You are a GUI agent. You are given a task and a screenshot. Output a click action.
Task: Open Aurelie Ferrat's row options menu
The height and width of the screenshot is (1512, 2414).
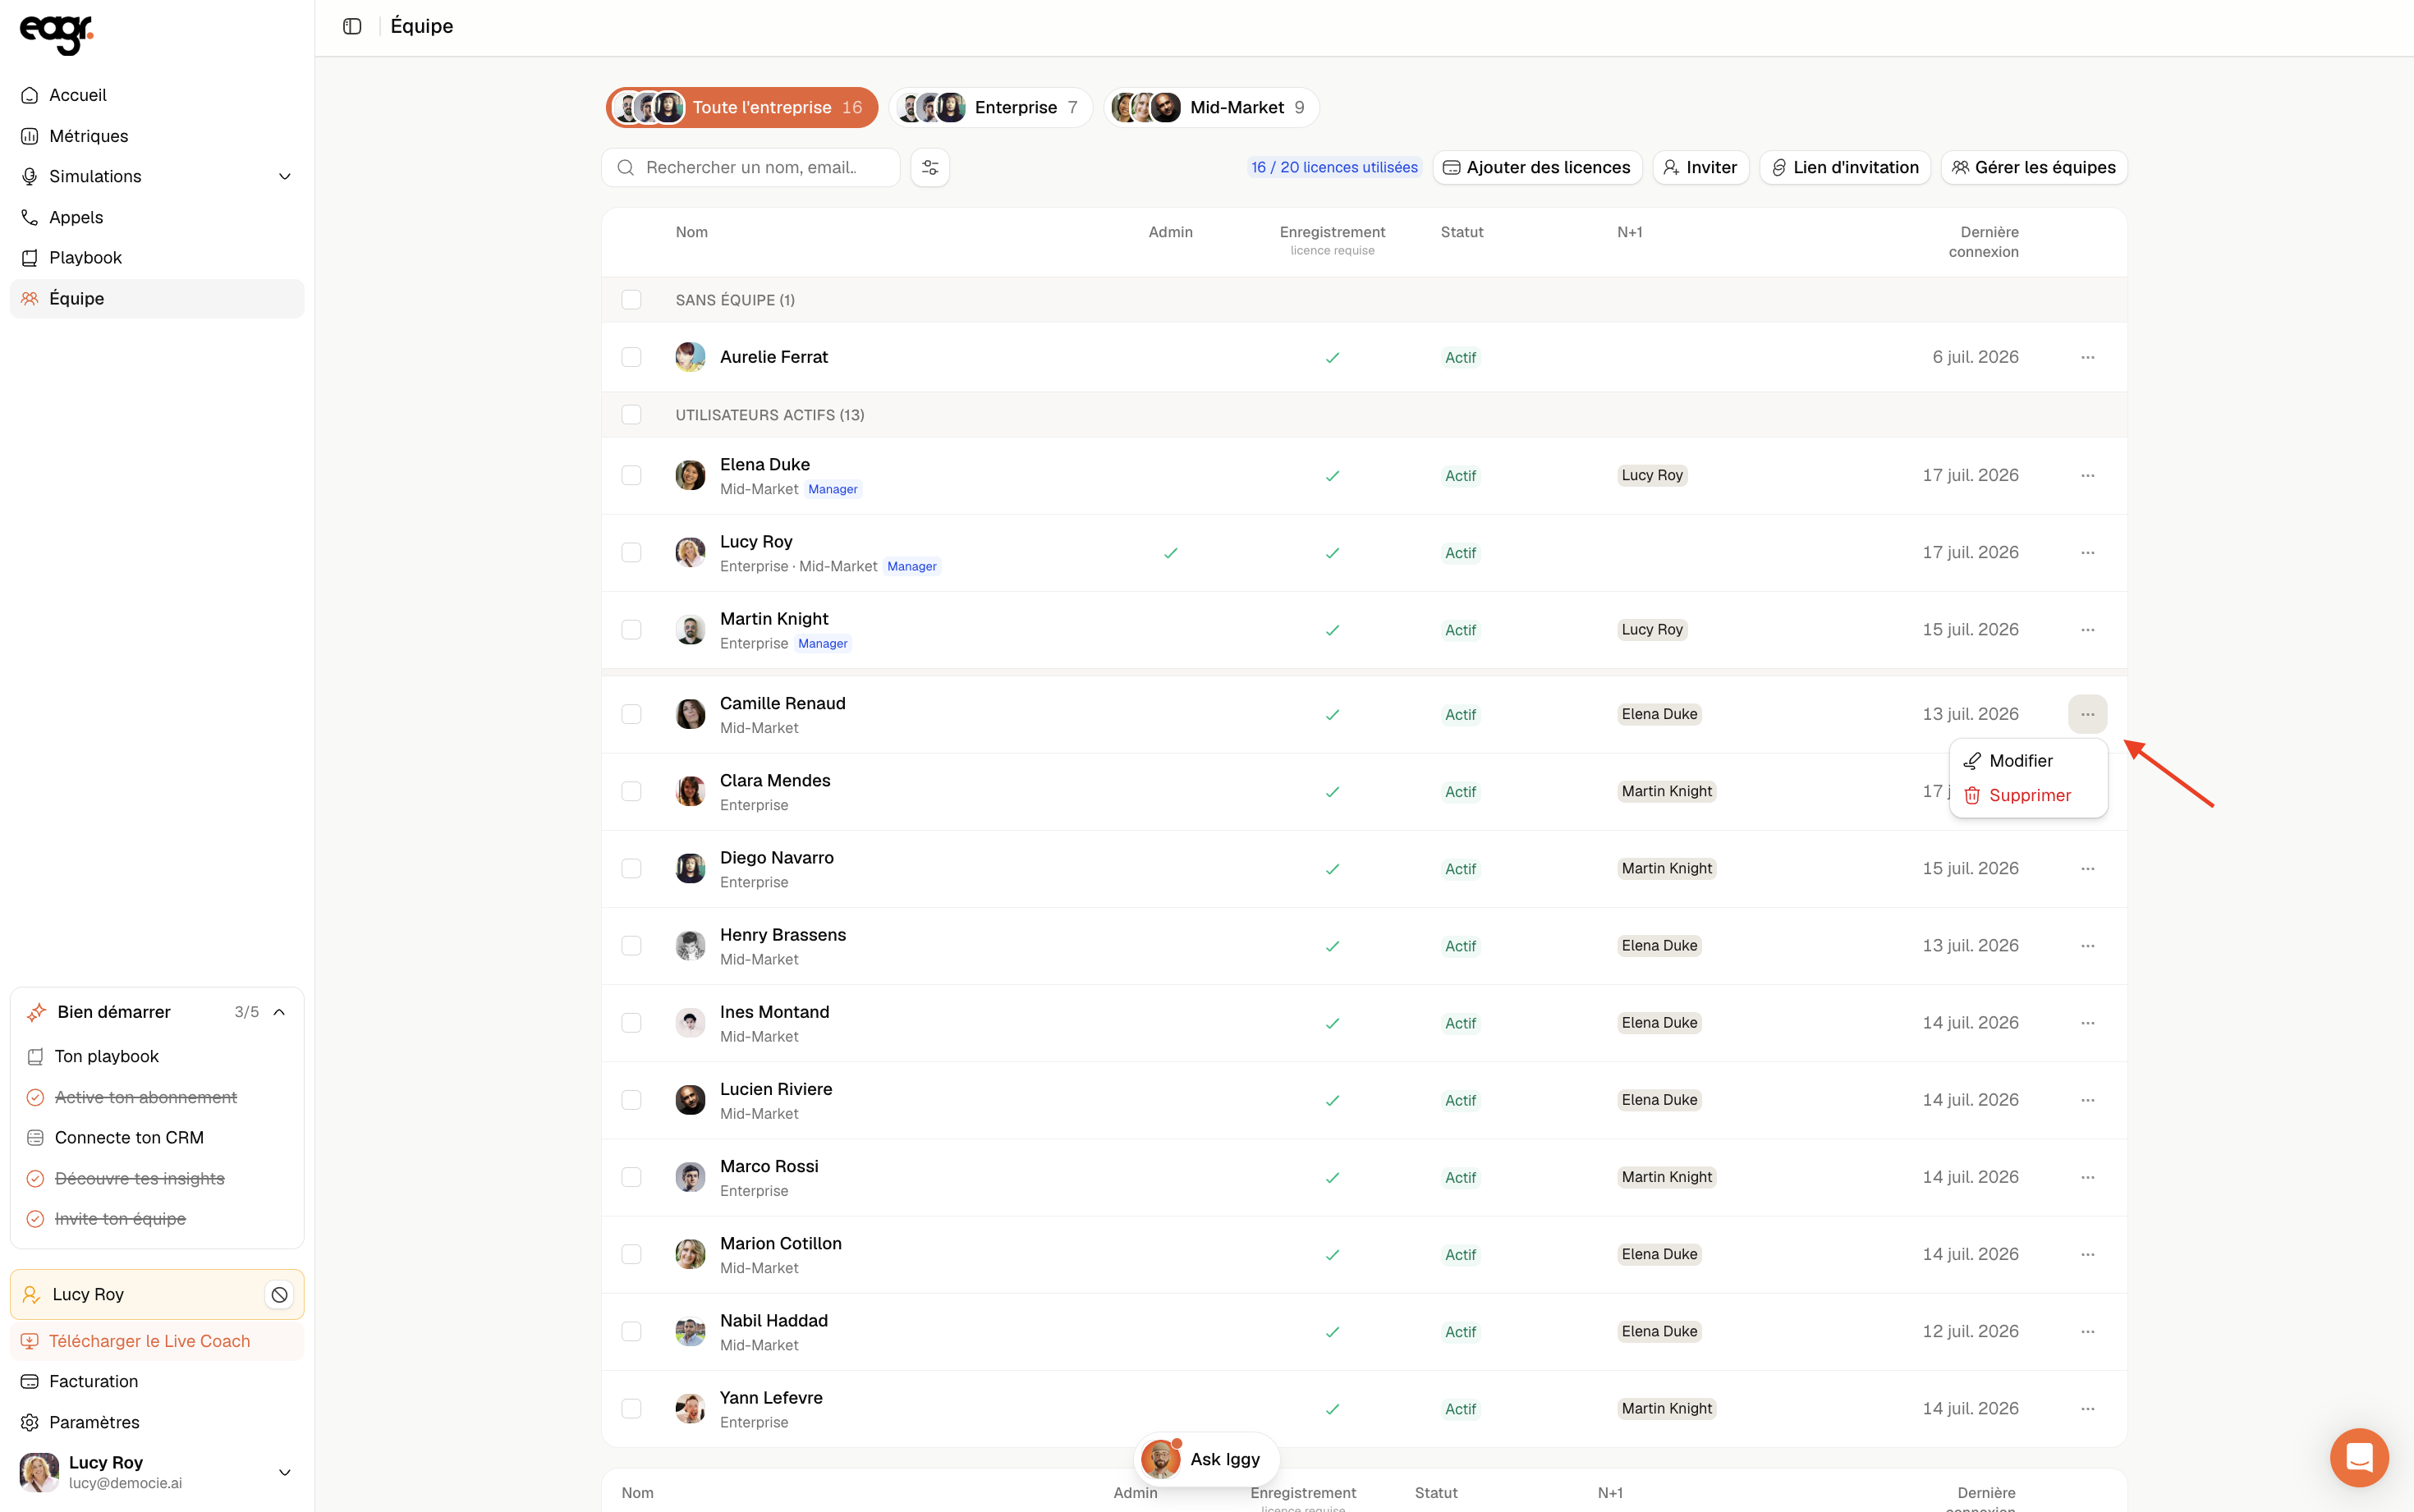click(x=2087, y=357)
